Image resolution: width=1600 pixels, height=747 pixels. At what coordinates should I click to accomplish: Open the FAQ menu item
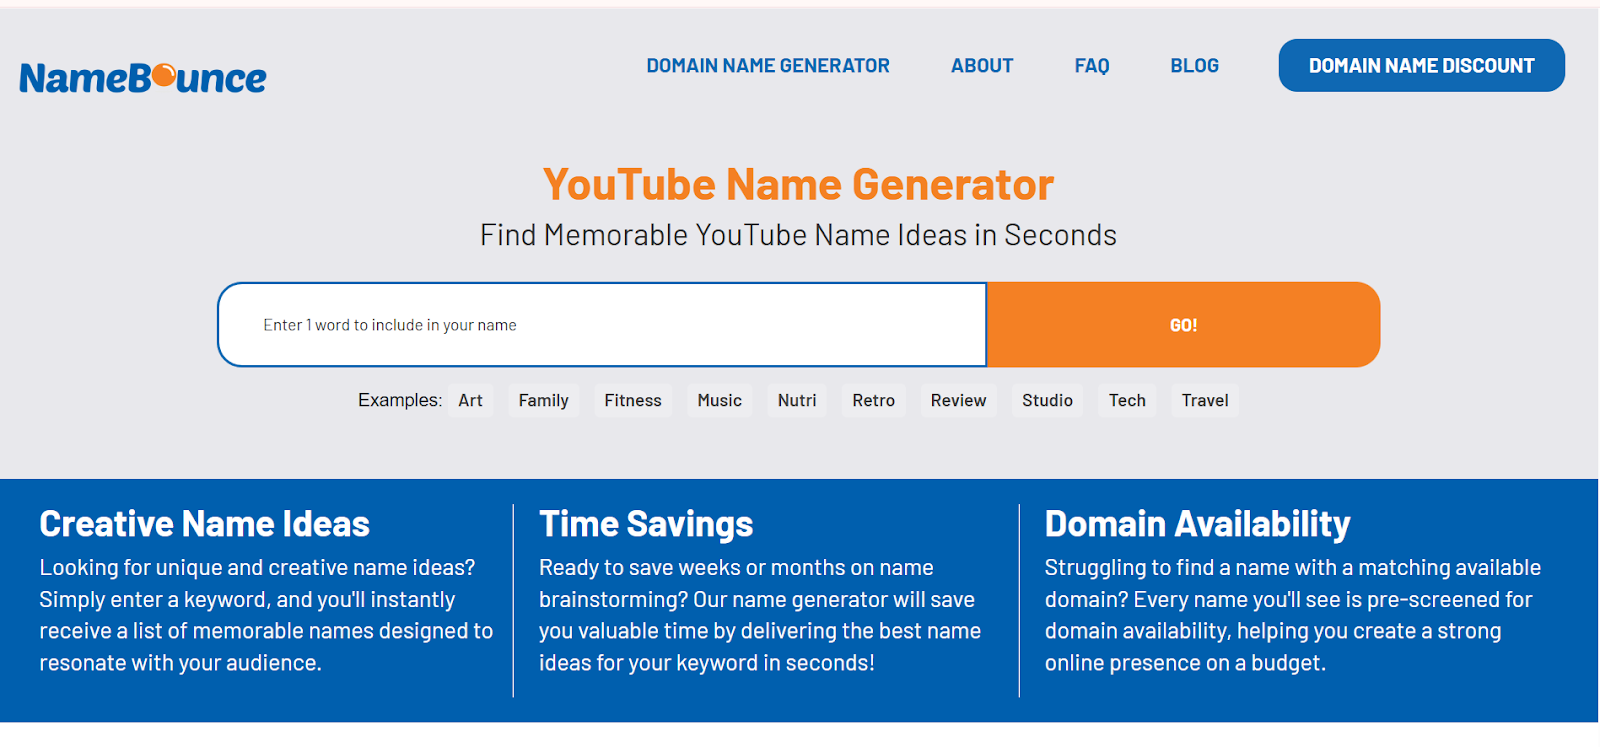[x=1092, y=66]
